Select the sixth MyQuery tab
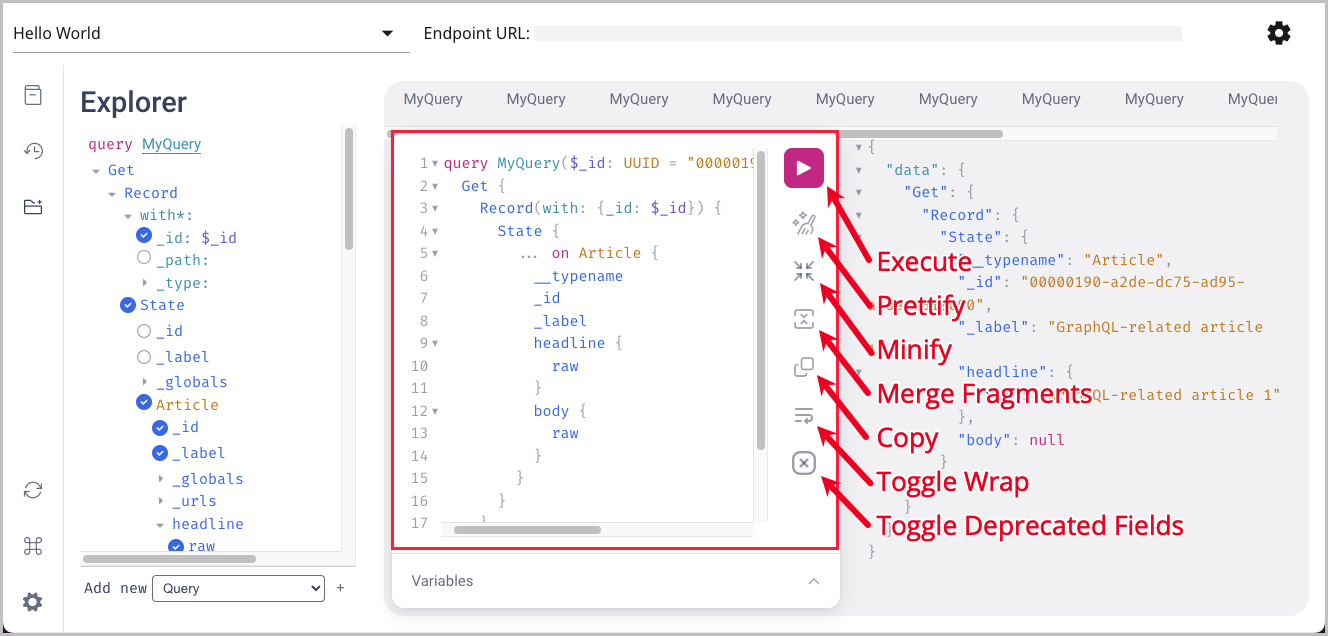 (948, 99)
